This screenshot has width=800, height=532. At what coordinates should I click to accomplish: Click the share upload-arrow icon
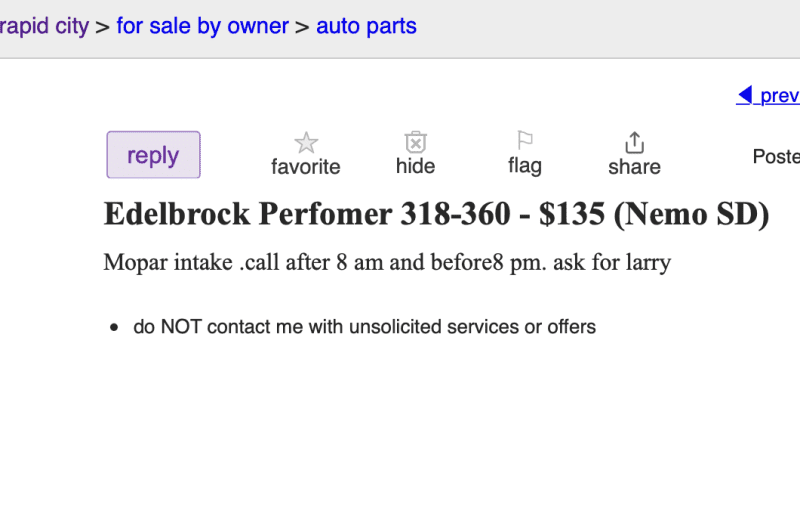[x=634, y=142]
